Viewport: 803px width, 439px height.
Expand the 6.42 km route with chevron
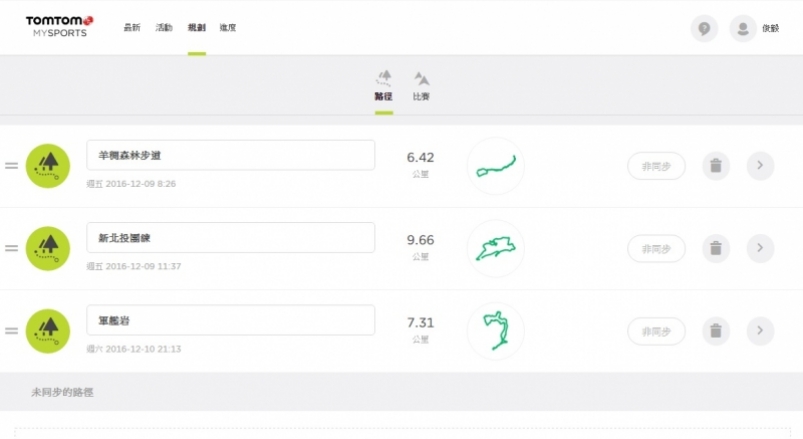[x=760, y=166]
